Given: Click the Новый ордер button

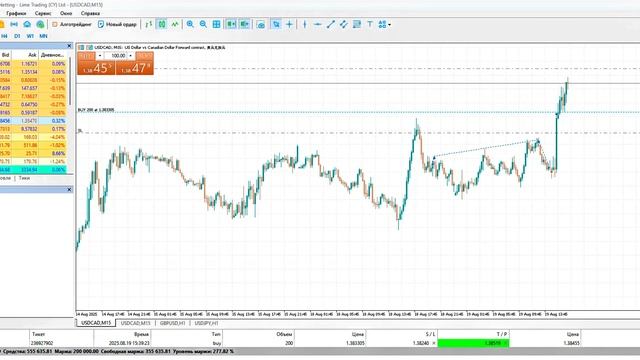Looking at the screenshot, I should tap(117, 24).
